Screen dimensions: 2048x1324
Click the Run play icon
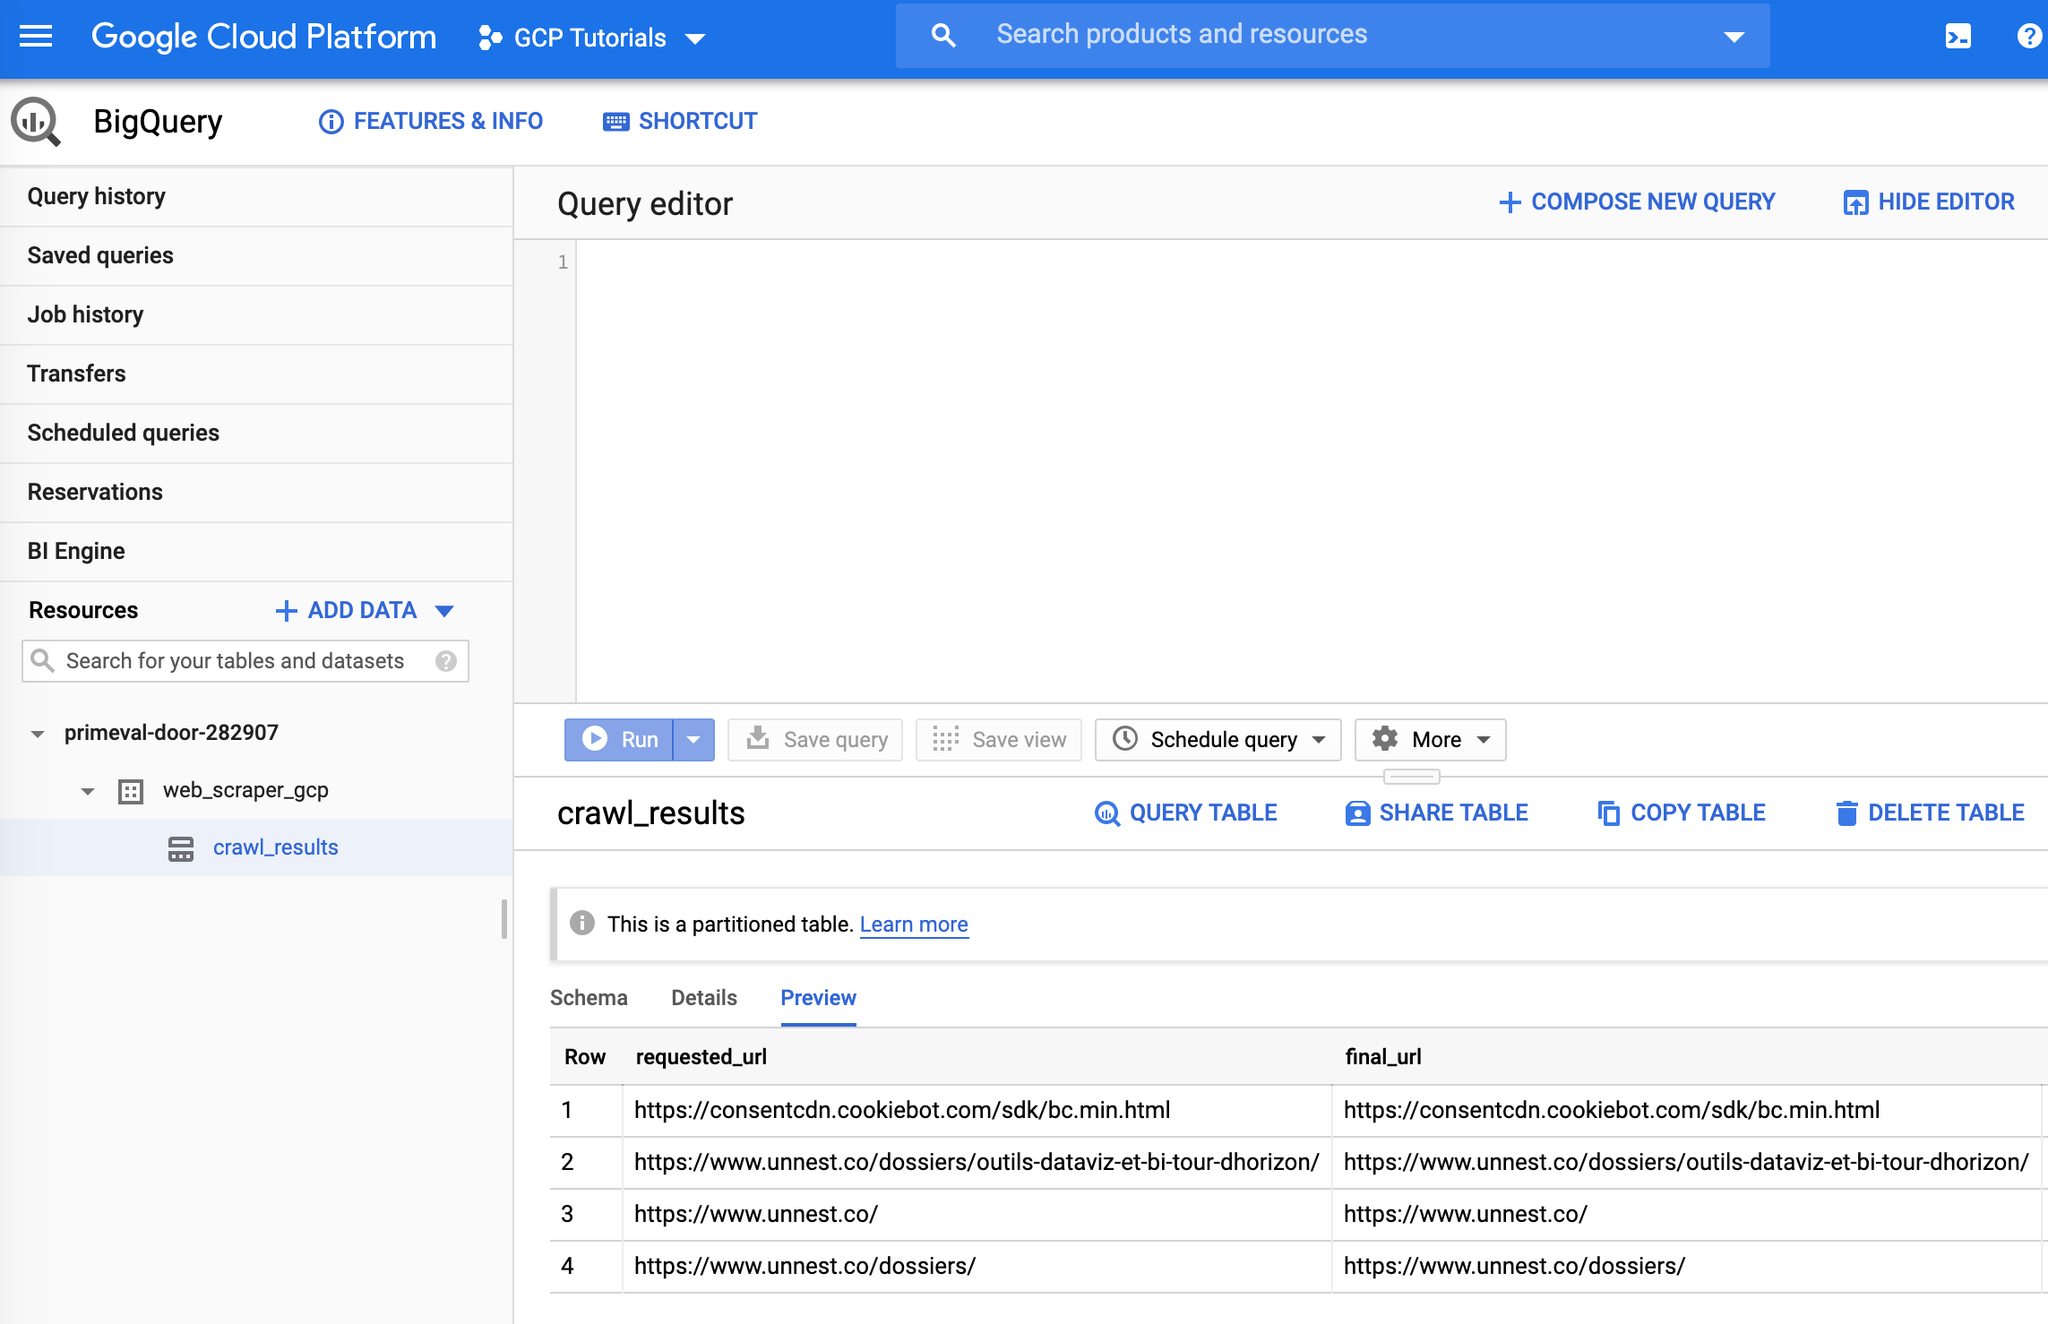click(x=595, y=739)
